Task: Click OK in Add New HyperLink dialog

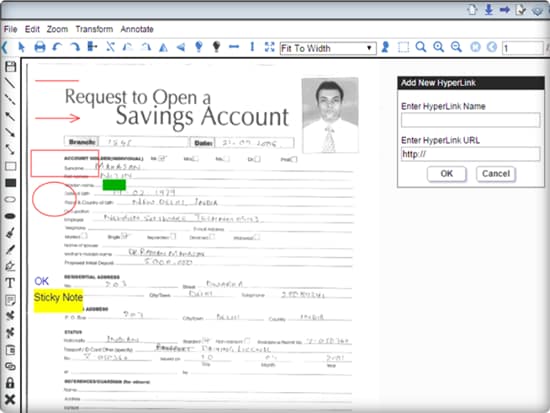Action: pyautogui.click(x=447, y=174)
